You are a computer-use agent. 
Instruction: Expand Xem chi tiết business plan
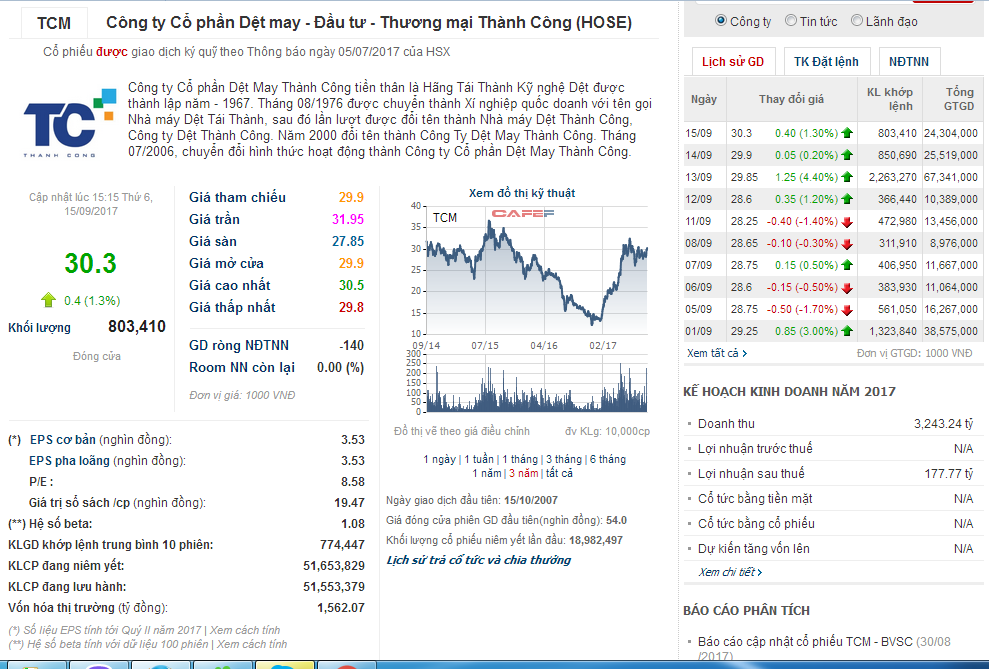[730, 572]
